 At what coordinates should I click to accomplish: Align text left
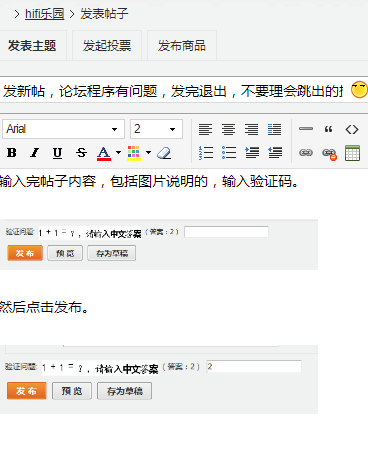pyautogui.click(x=205, y=129)
